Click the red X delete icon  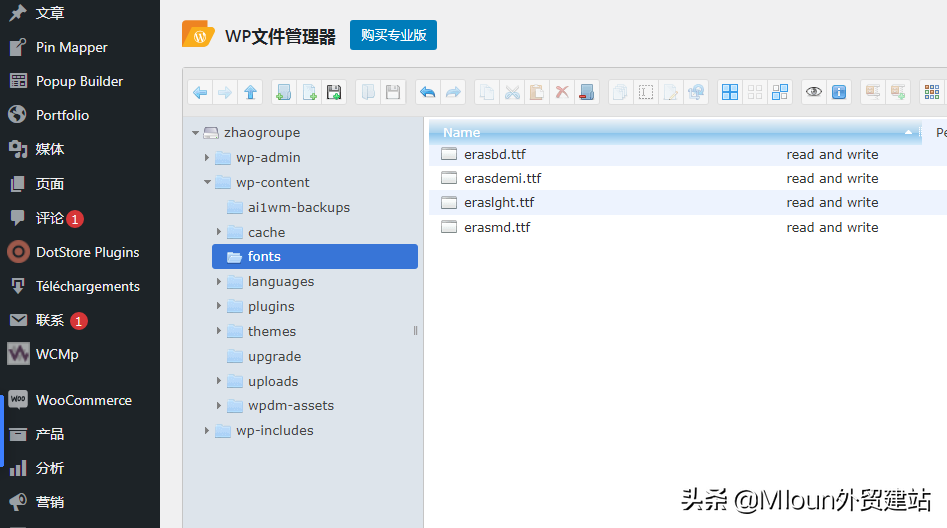(x=562, y=92)
